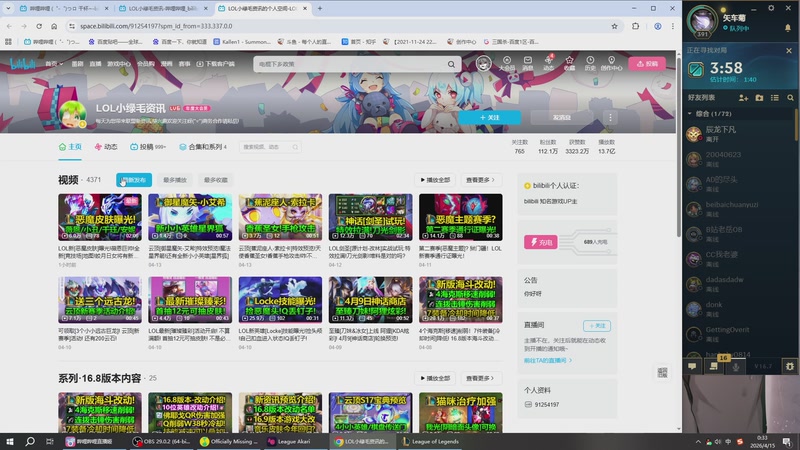Collapse the 综合 (1/72) friends group
The height and width of the screenshot is (450, 800).
point(689,114)
